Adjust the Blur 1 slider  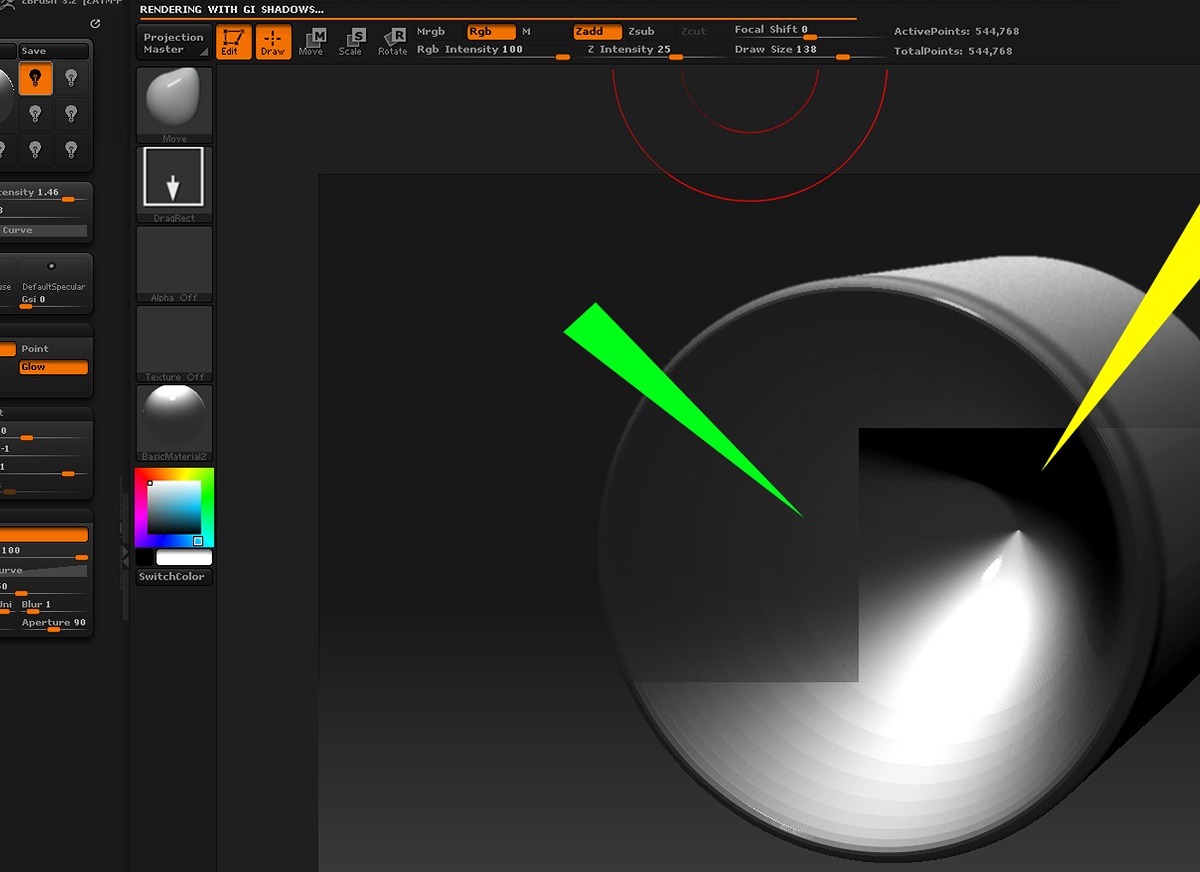pos(54,606)
